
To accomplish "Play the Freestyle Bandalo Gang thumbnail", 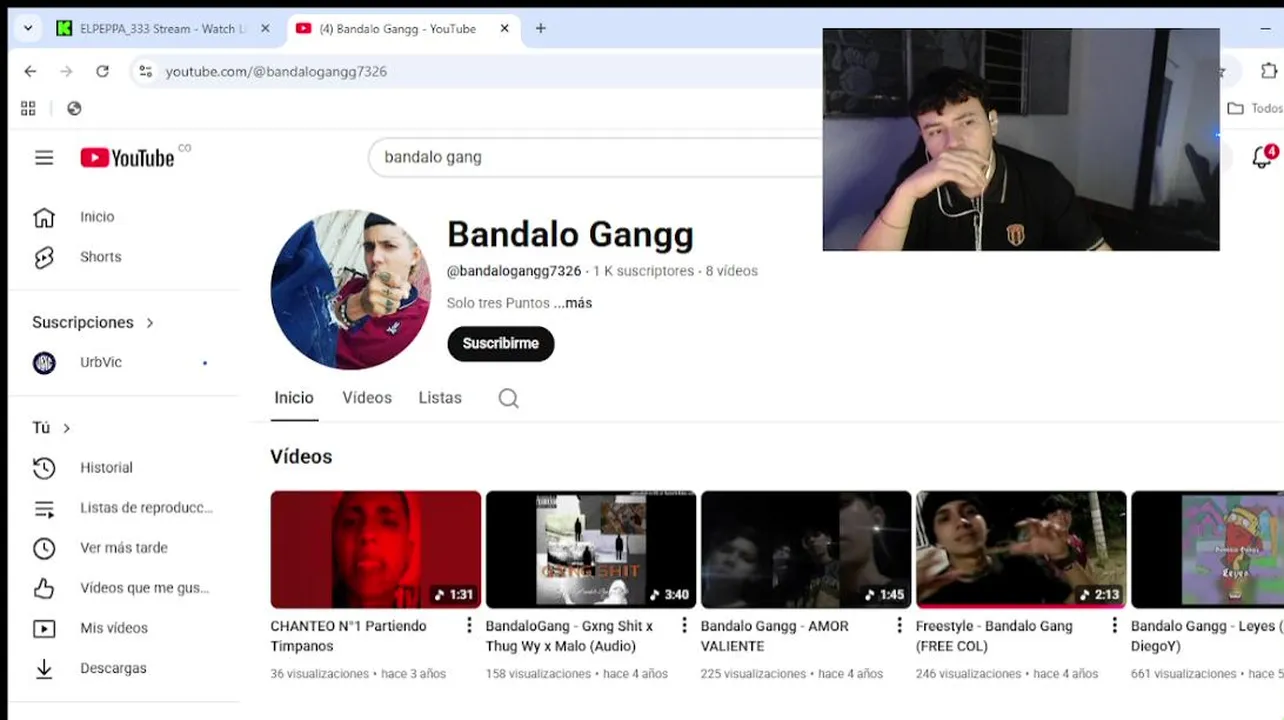I will 1021,549.
